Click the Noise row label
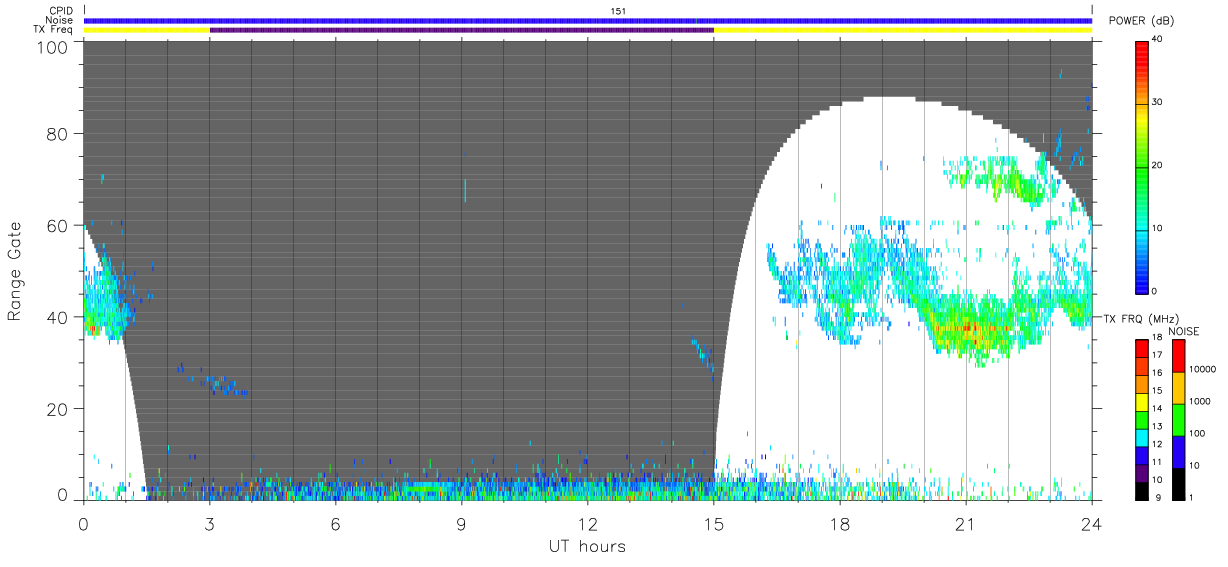 click(60, 20)
